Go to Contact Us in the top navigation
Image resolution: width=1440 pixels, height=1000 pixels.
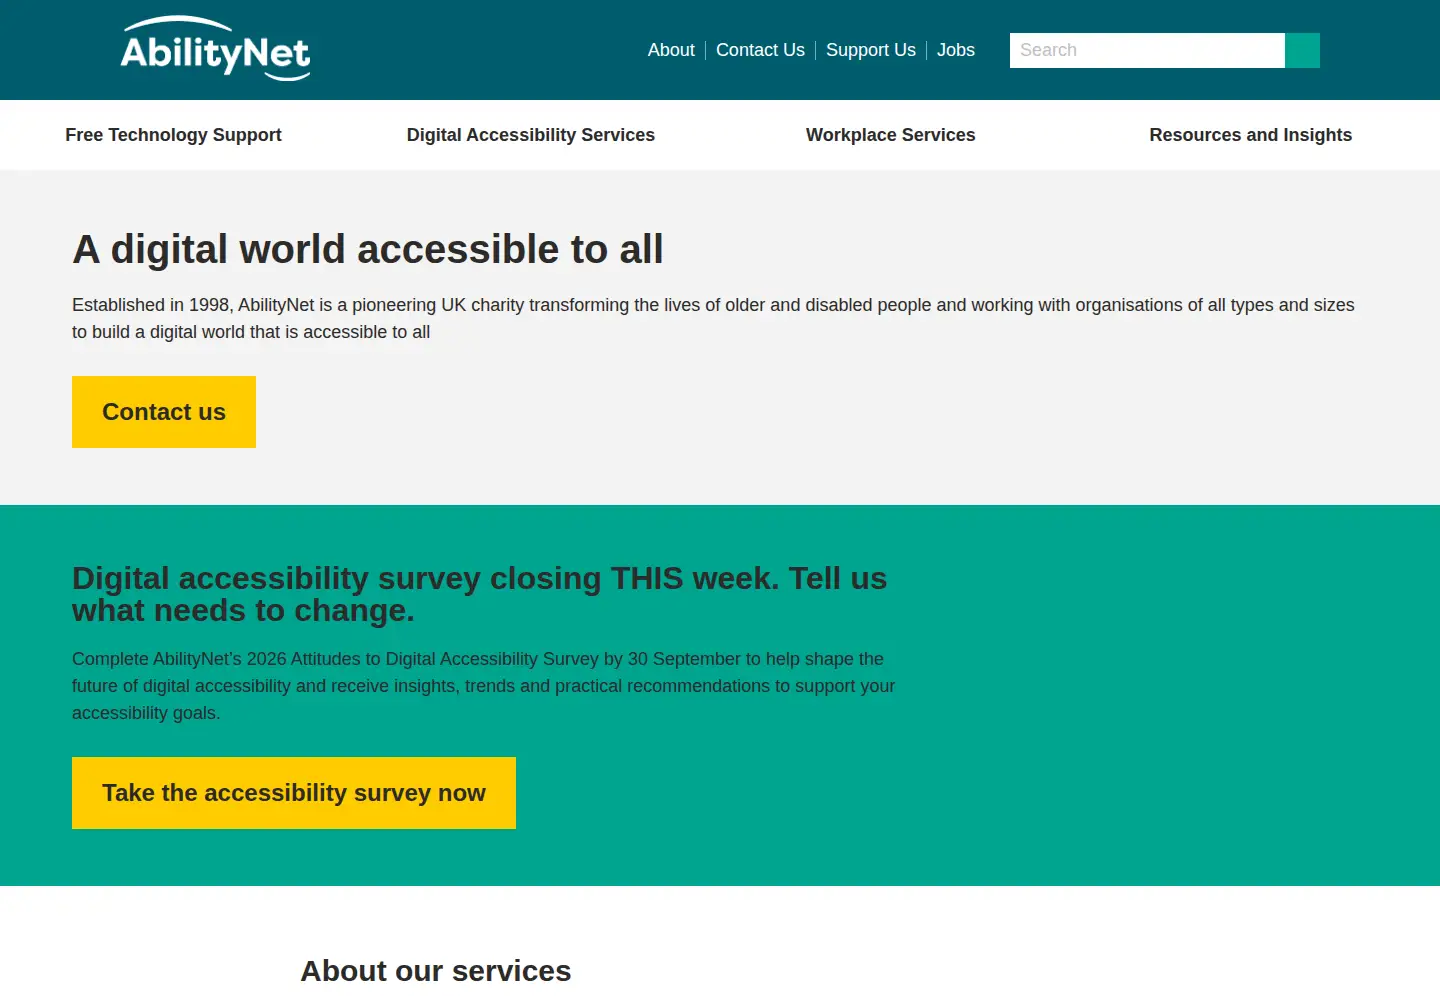[x=760, y=50]
